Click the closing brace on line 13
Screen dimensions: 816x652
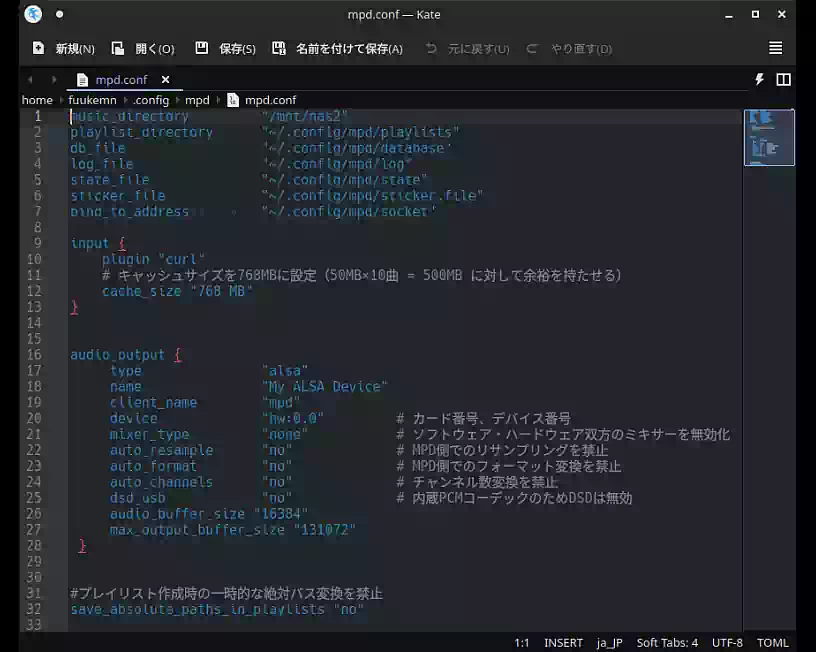click(x=74, y=307)
